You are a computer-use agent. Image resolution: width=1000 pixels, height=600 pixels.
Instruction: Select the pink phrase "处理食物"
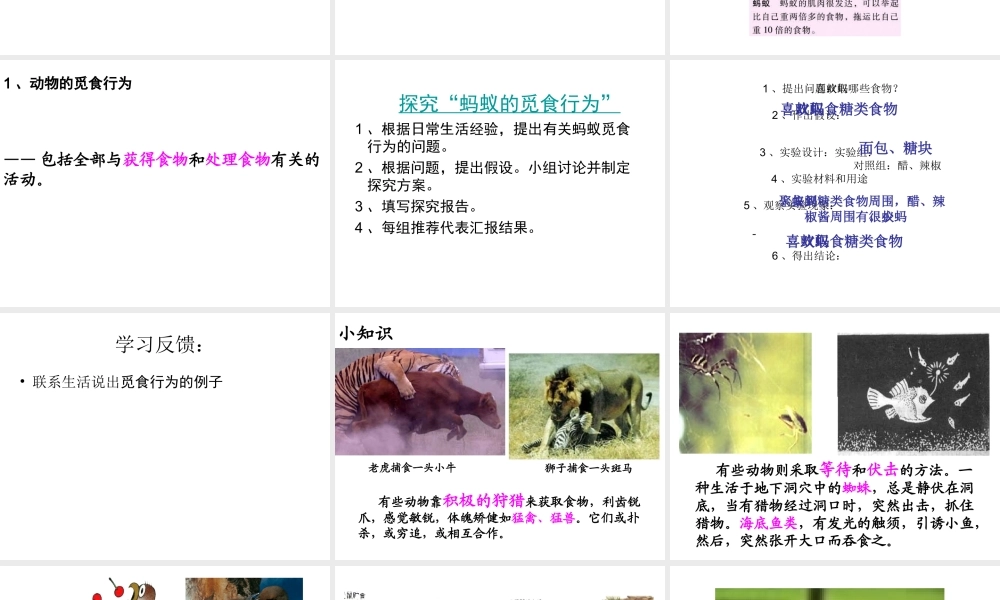238,159
